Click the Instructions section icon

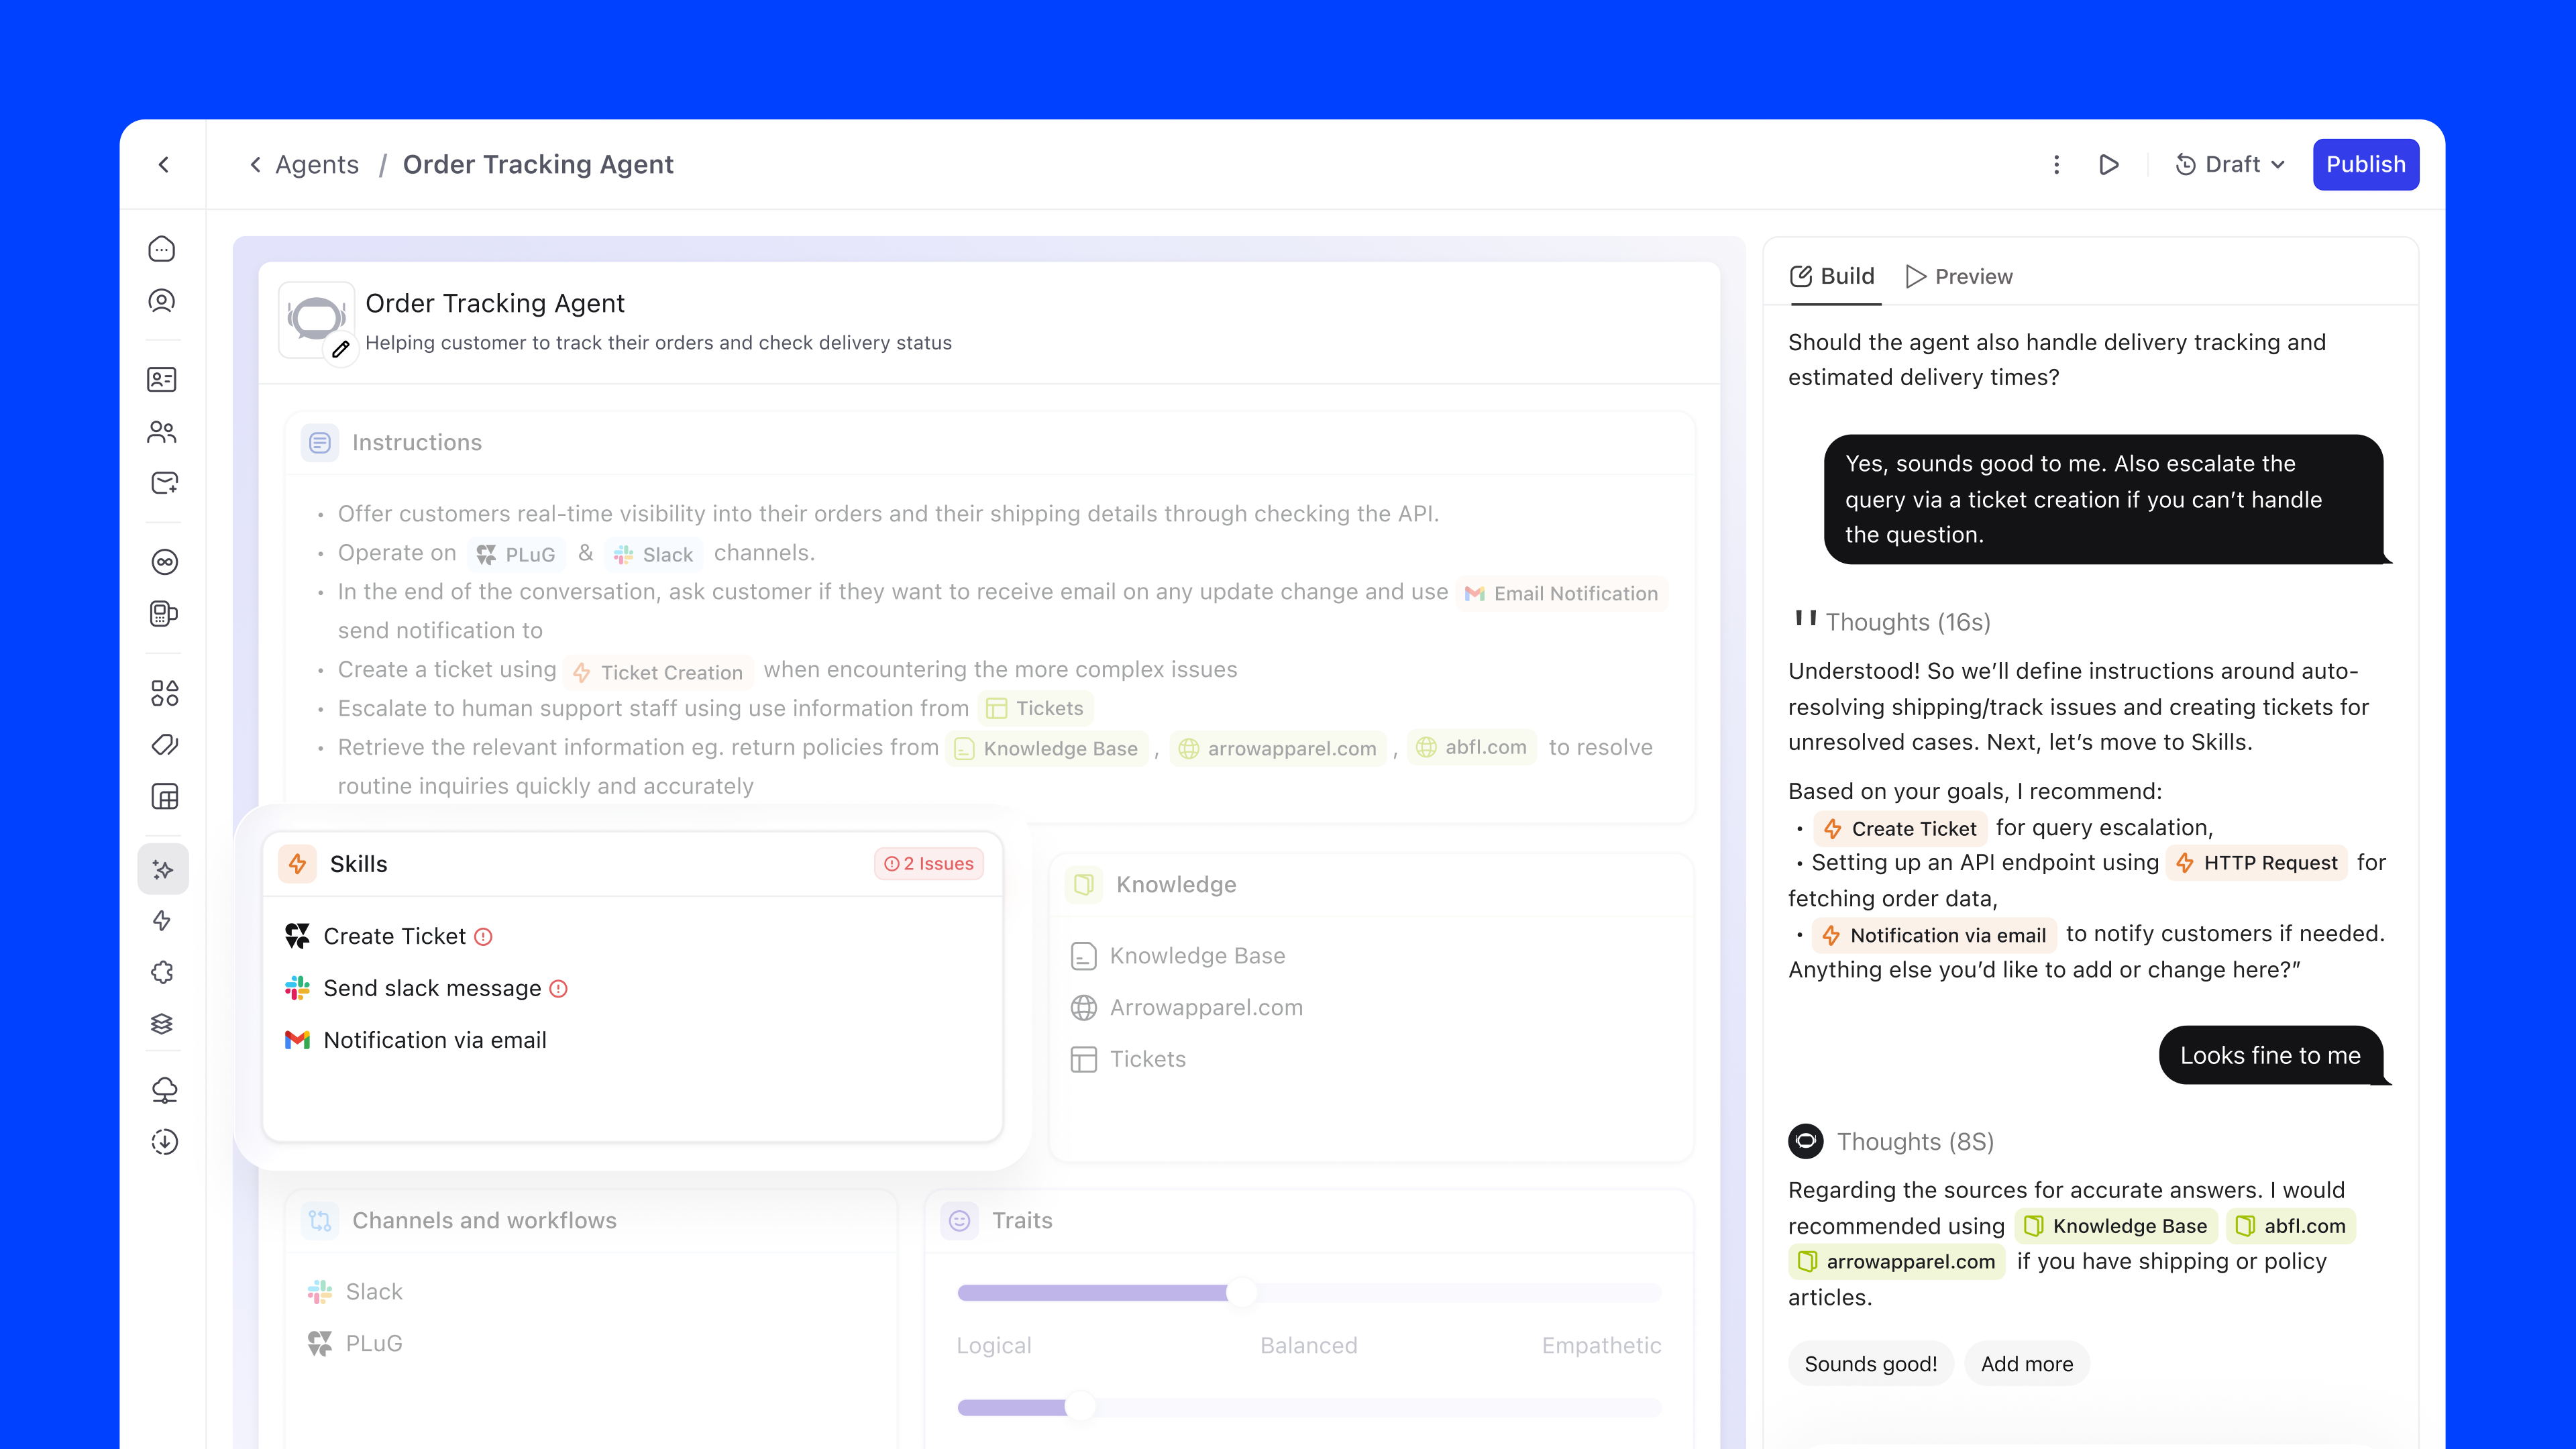(320, 443)
